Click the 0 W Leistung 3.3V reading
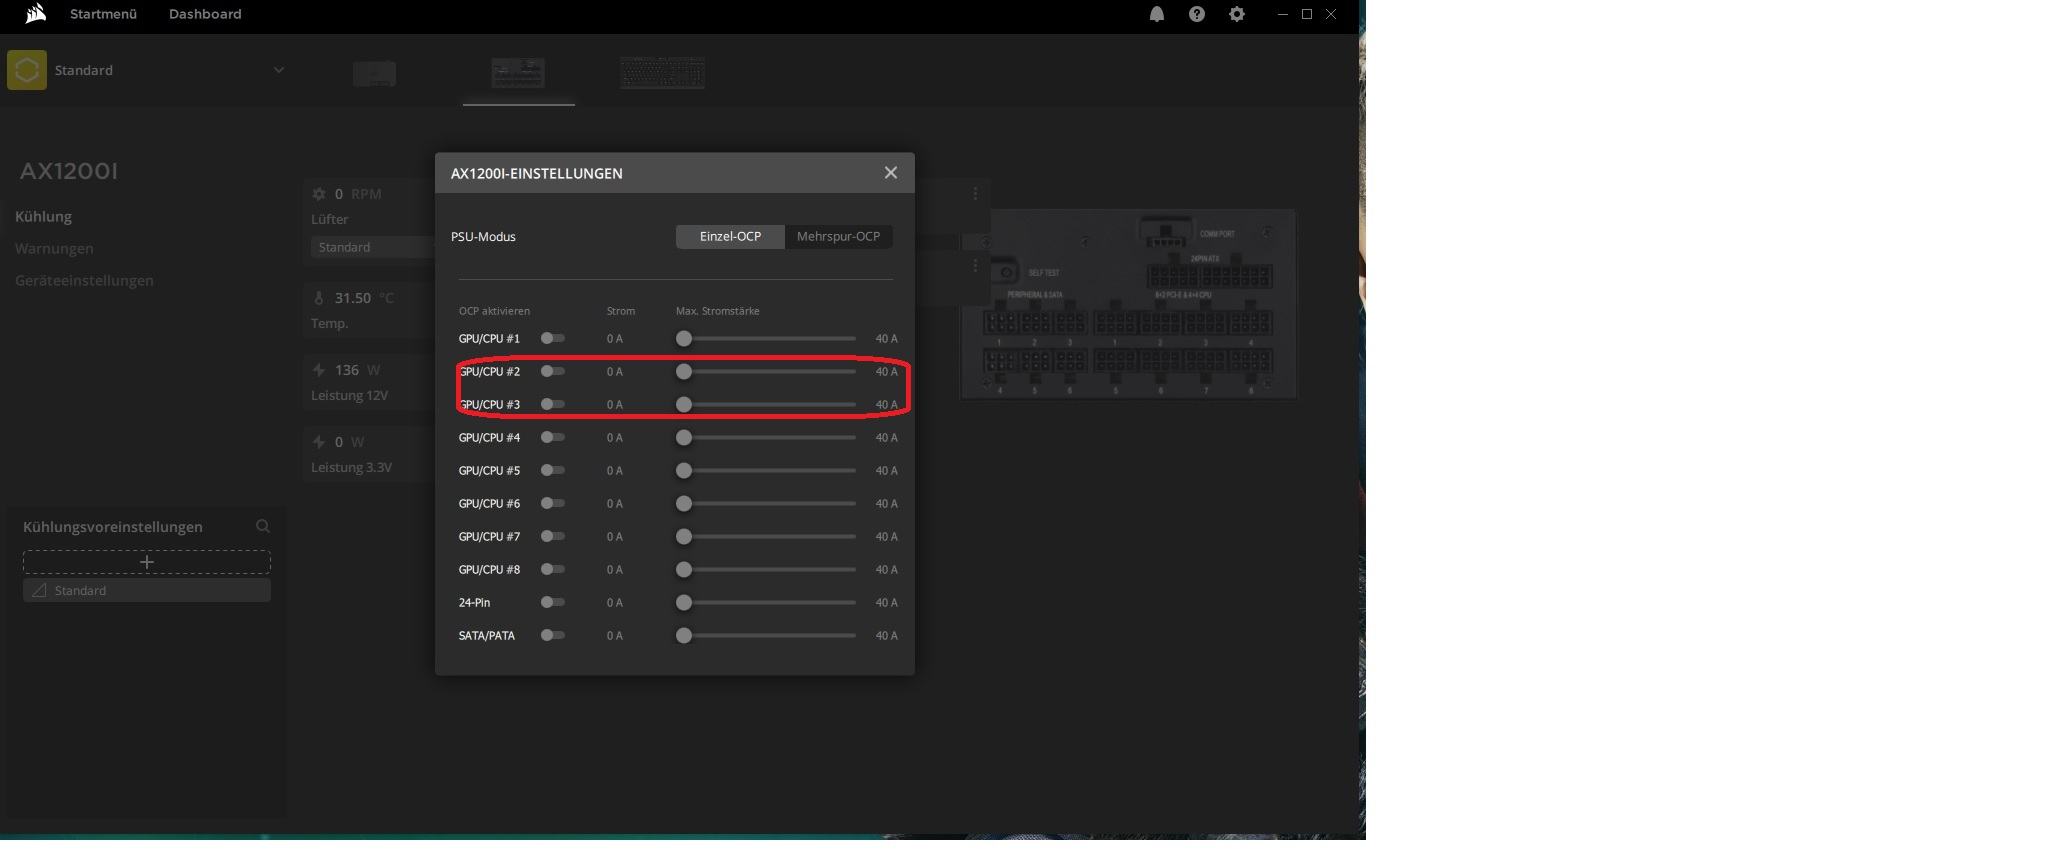 (x=349, y=442)
